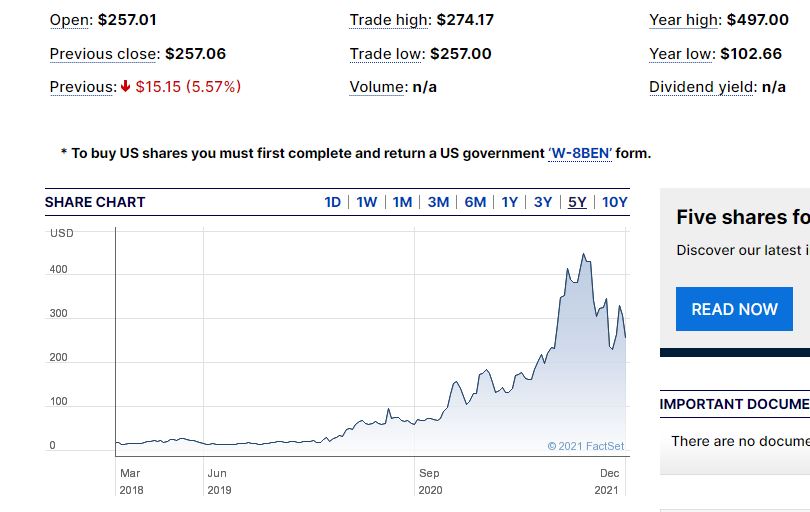The width and height of the screenshot is (810, 512).
Task: Select the 1D chart range
Action: pyautogui.click(x=333, y=202)
